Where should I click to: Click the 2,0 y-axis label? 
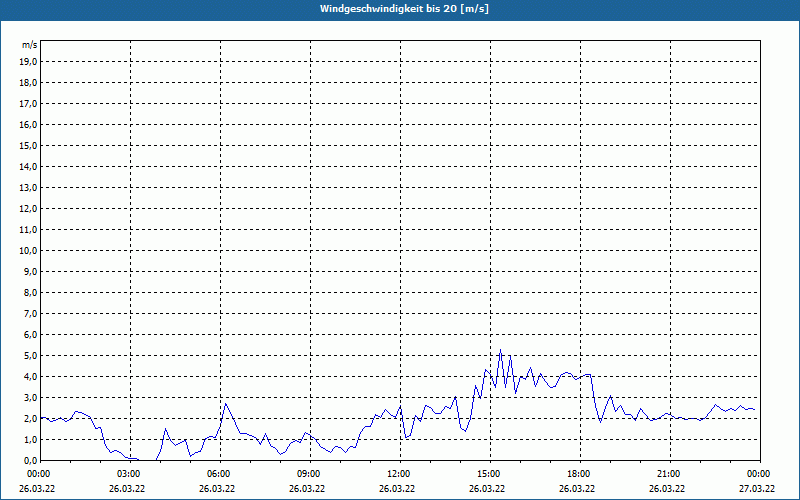point(30,418)
